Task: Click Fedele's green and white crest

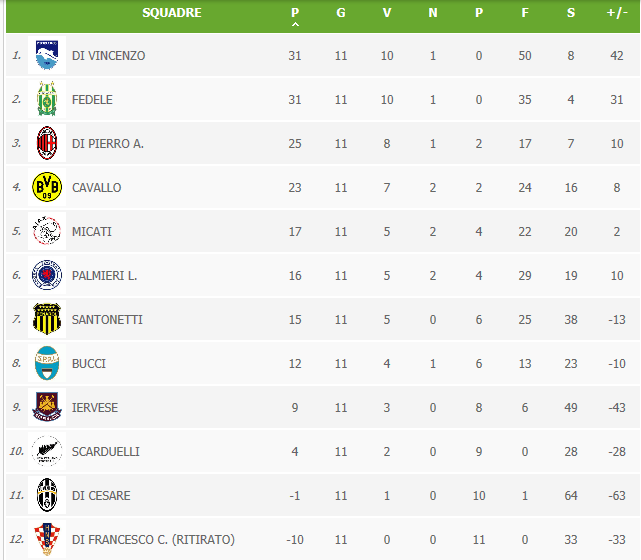Action: (x=47, y=99)
